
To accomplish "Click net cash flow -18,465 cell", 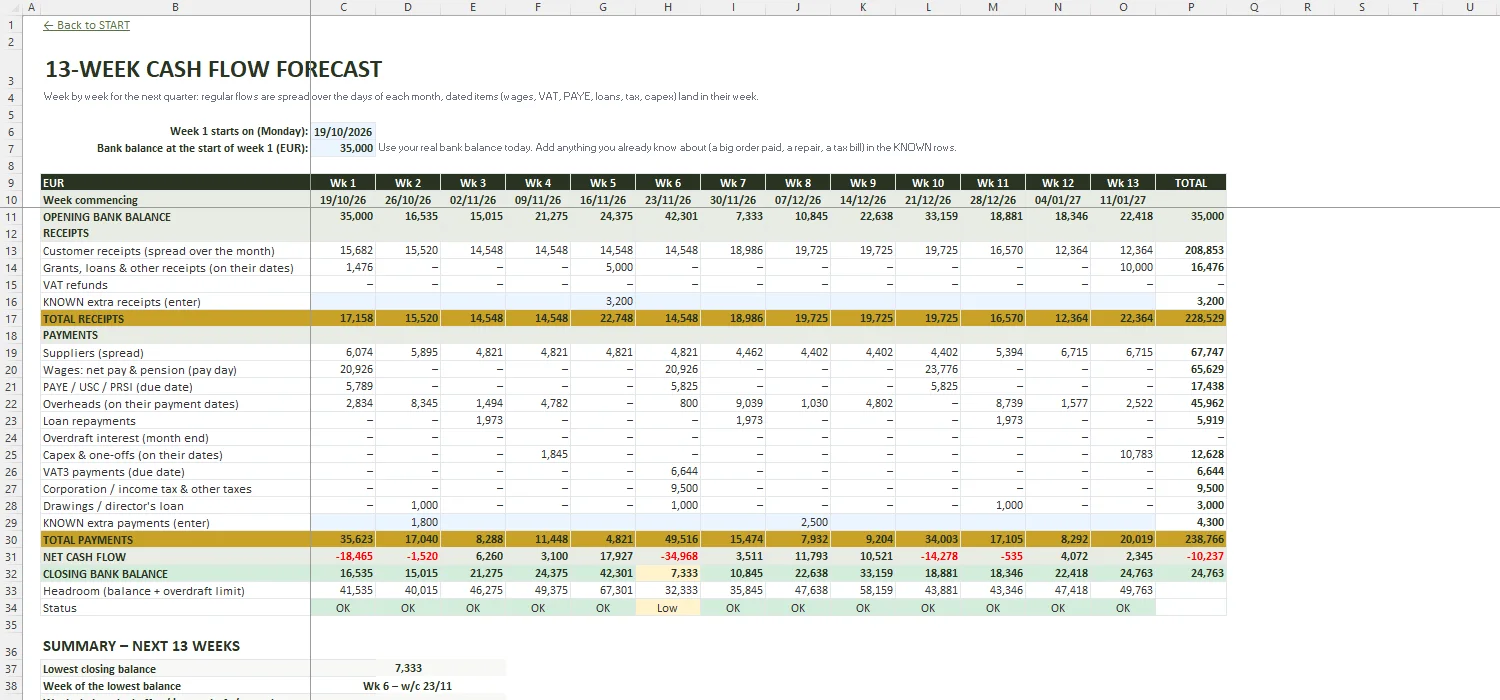I will [x=343, y=557].
